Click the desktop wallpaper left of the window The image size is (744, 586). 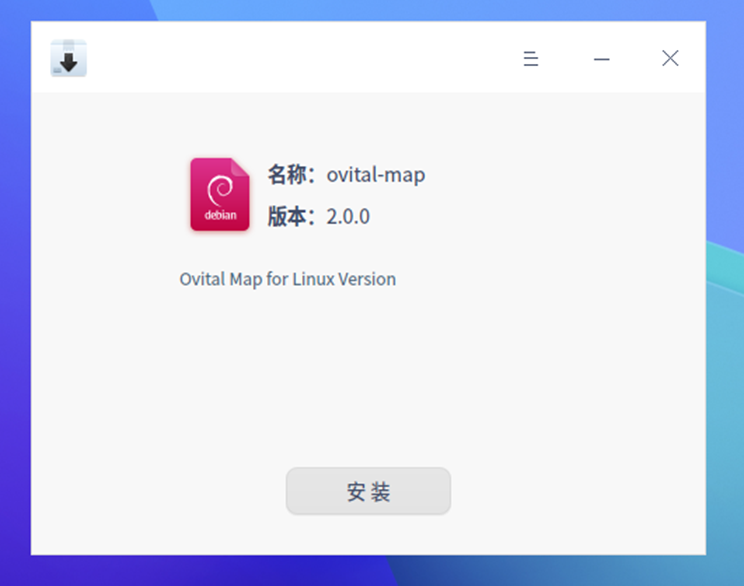(14, 300)
